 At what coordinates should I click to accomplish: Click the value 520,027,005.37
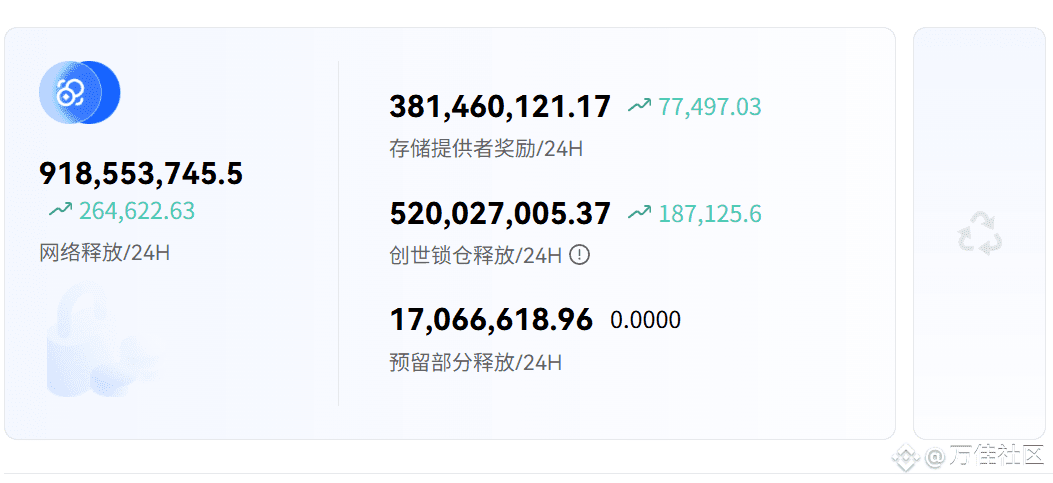500,214
